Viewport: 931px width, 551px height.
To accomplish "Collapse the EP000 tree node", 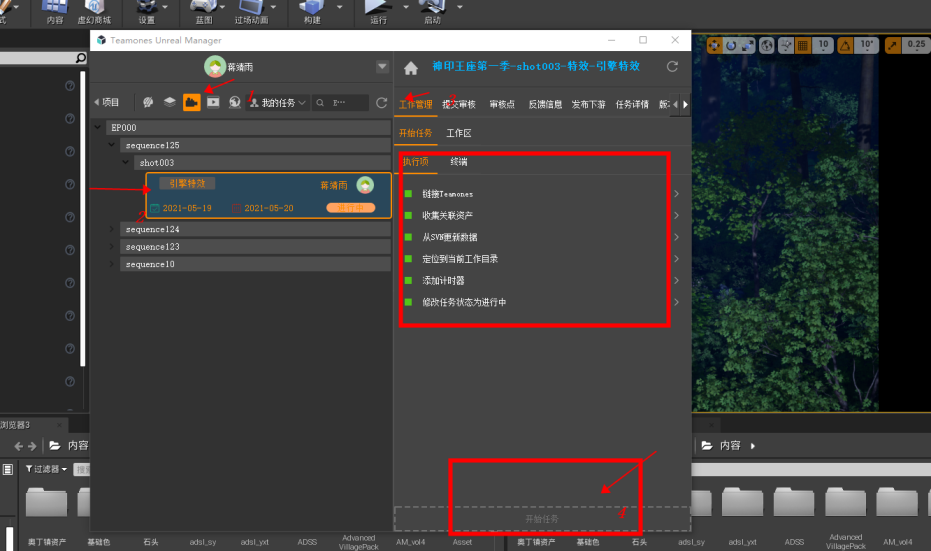I will [x=98, y=127].
